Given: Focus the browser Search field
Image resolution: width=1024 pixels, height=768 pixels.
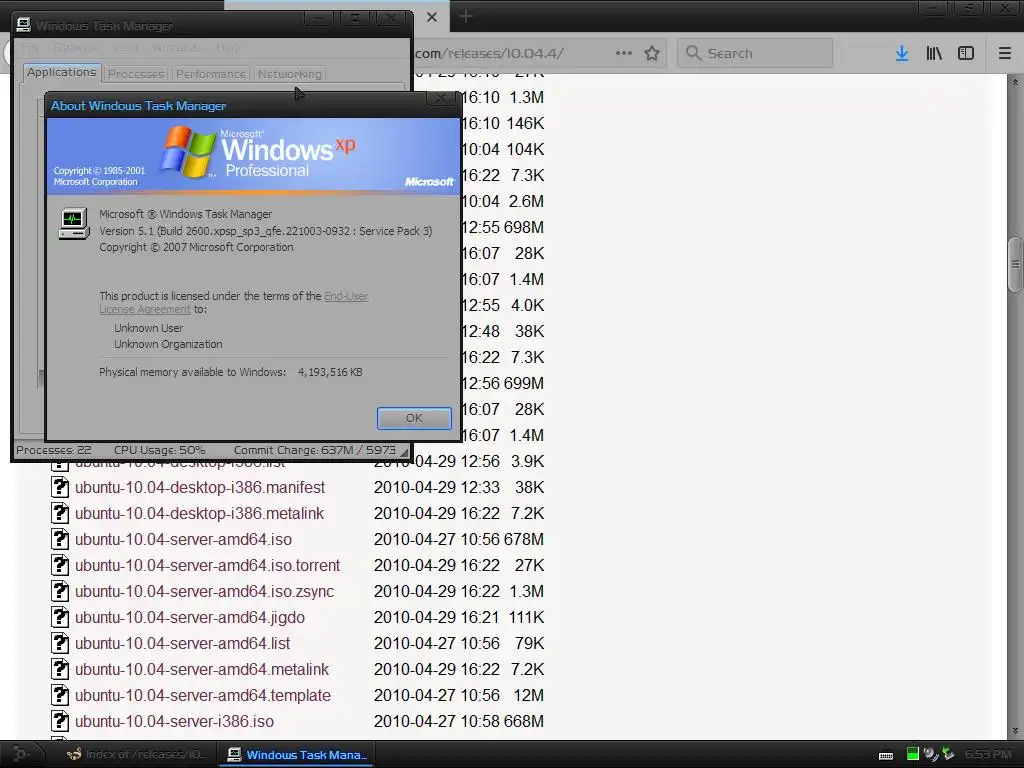Looking at the screenshot, I should click(x=755, y=53).
